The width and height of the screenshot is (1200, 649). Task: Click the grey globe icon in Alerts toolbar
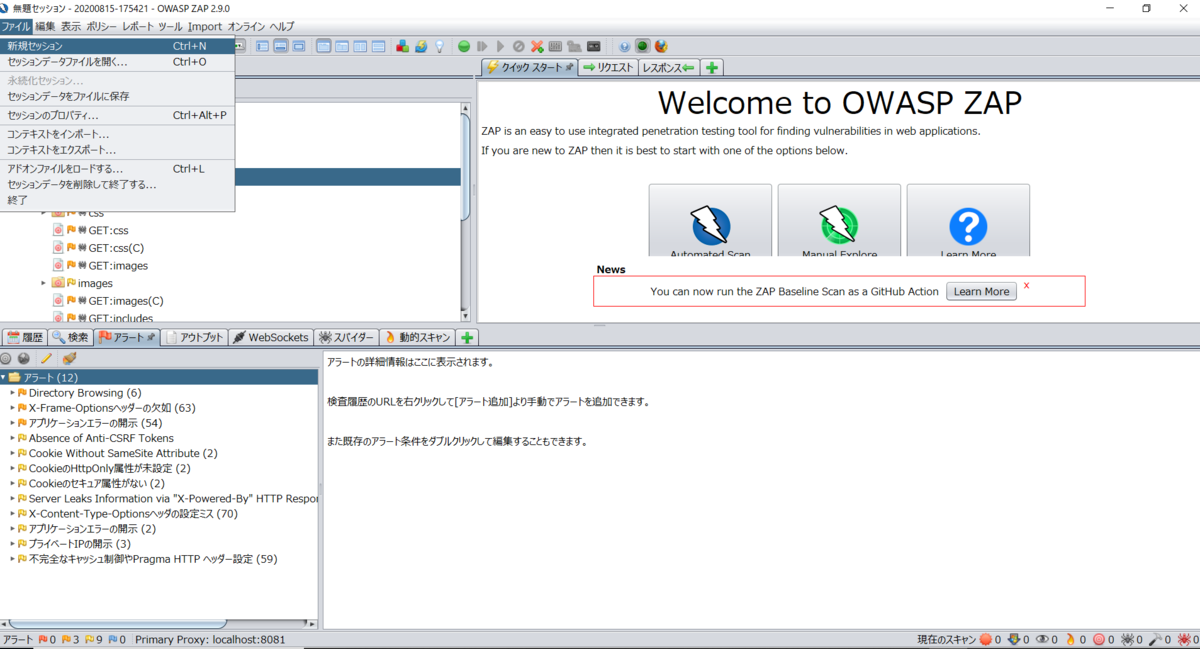[24, 357]
